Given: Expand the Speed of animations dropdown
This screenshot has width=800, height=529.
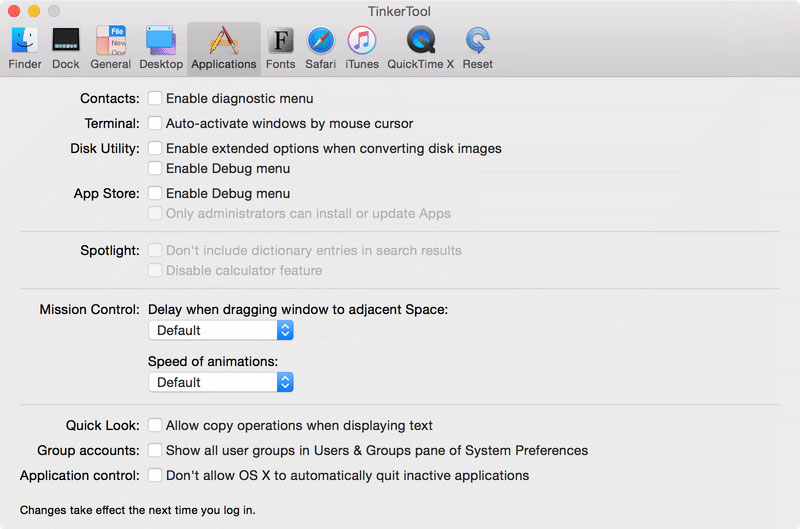Looking at the screenshot, I should [220, 382].
